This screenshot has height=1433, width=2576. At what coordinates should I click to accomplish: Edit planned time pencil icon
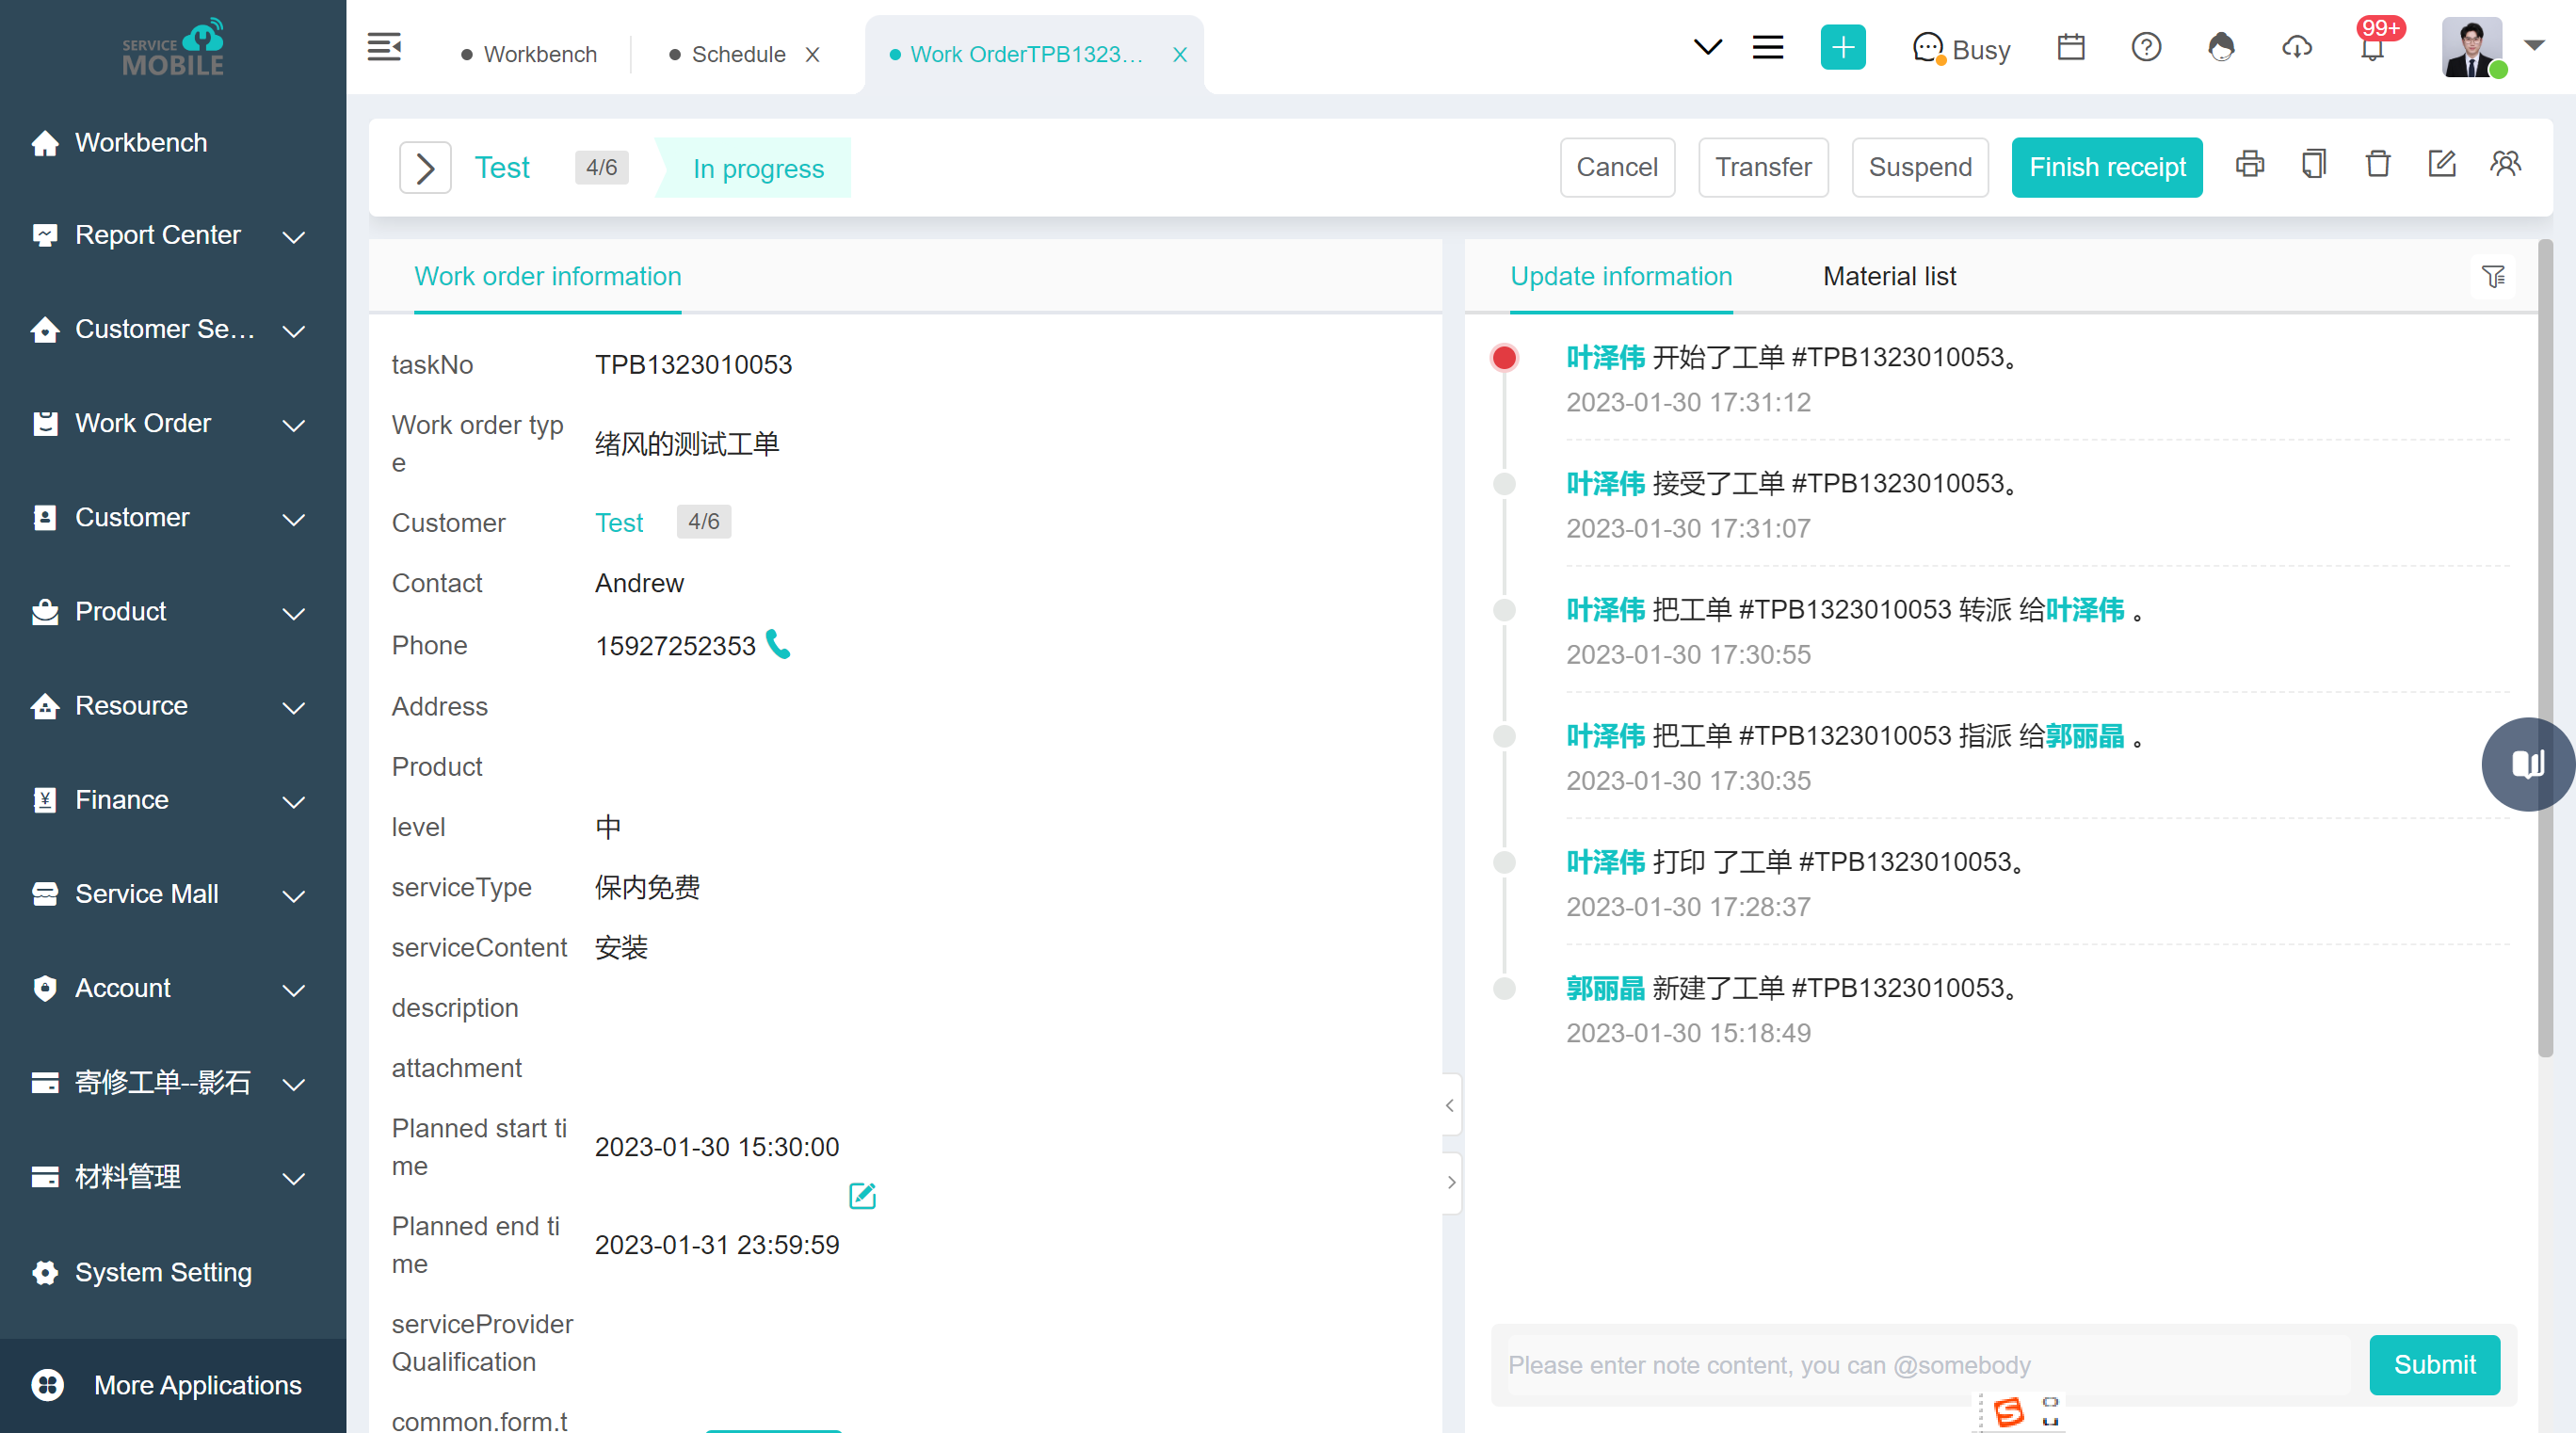[862, 1195]
